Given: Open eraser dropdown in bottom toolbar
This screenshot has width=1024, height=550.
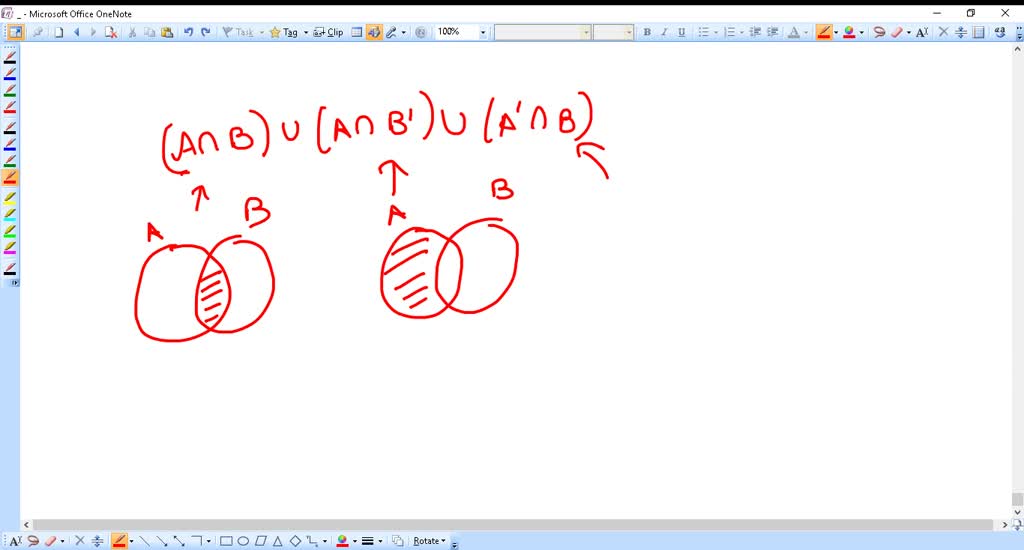Looking at the screenshot, I should [x=62, y=541].
